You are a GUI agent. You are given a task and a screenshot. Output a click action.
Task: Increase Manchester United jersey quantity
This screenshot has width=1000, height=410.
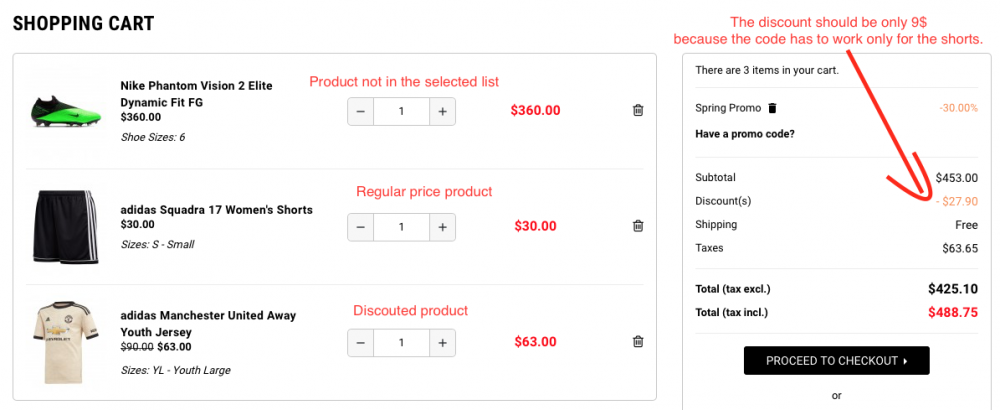pyautogui.click(x=442, y=342)
